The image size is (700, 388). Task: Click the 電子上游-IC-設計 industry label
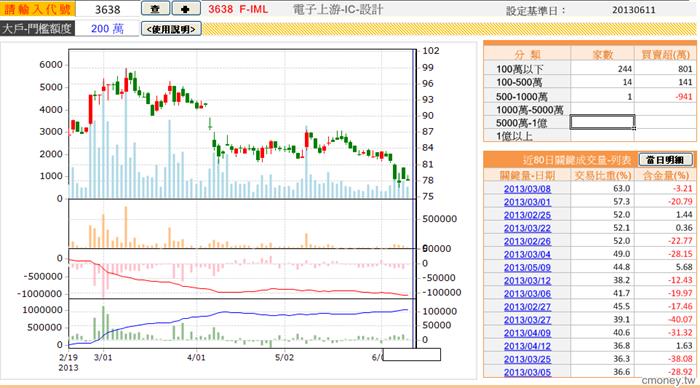[x=338, y=9]
